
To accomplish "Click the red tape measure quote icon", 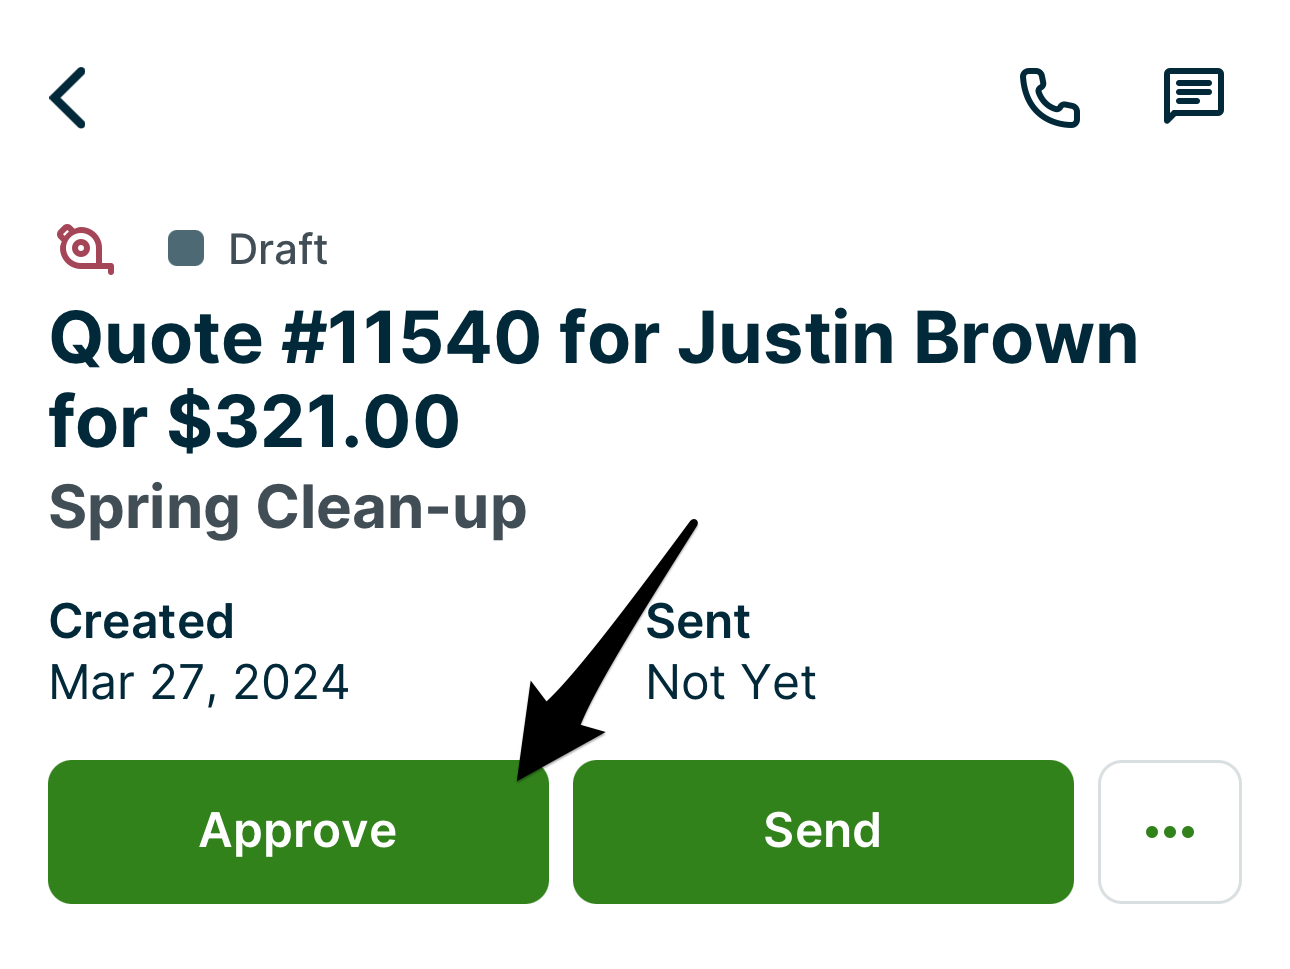I will point(84,249).
